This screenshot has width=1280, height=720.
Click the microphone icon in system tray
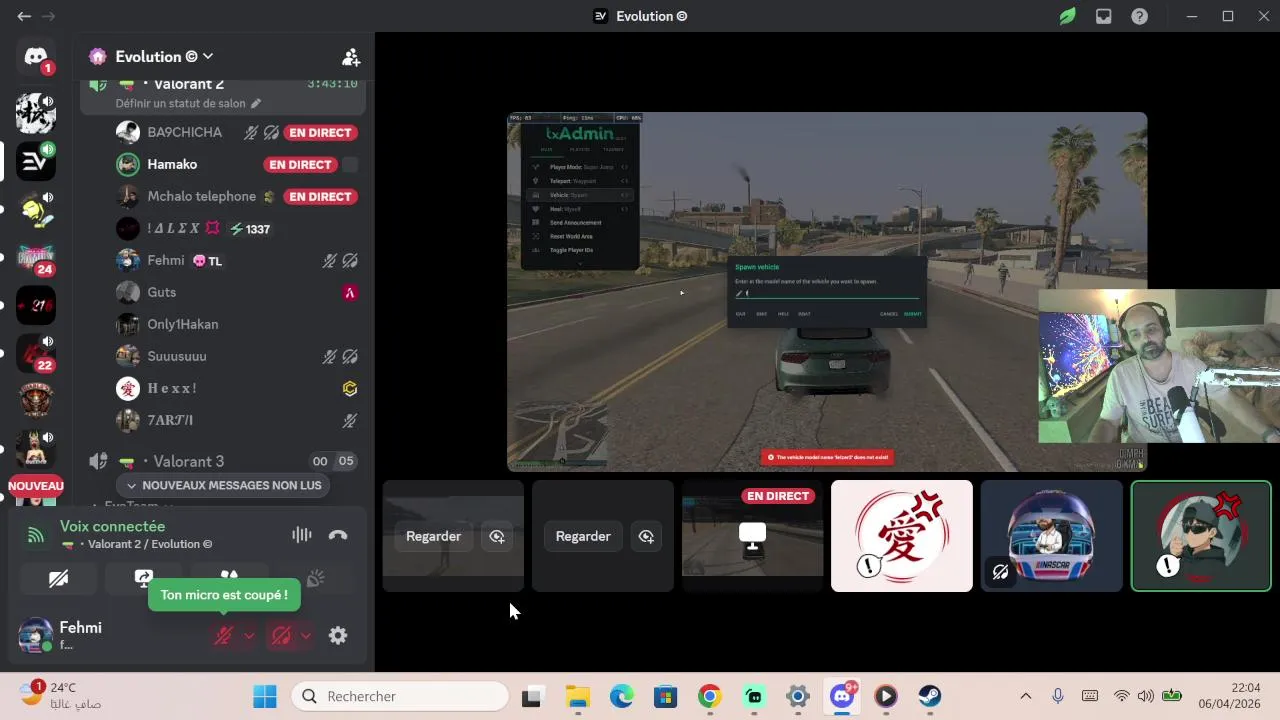(x=1058, y=696)
